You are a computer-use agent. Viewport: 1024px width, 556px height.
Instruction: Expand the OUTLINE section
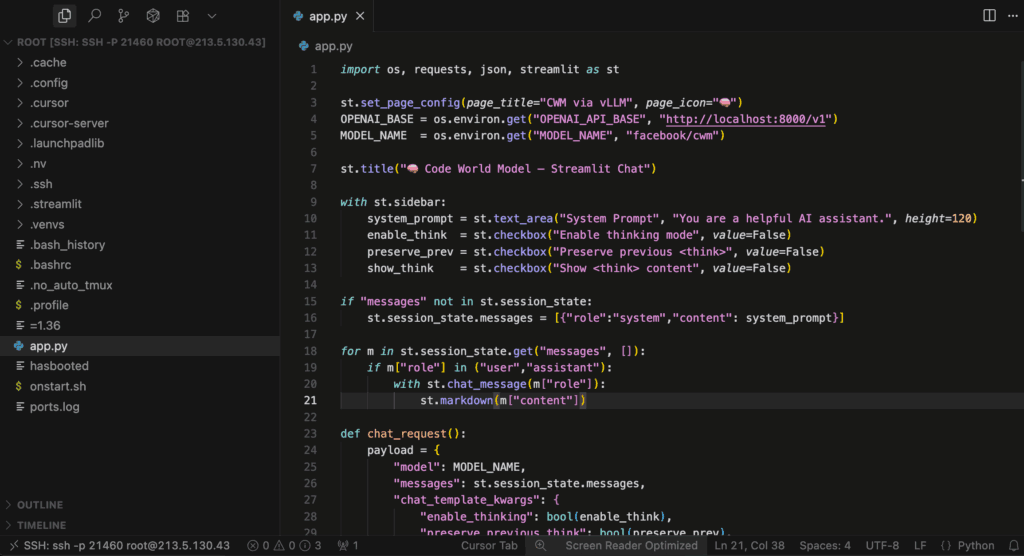(40, 505)
